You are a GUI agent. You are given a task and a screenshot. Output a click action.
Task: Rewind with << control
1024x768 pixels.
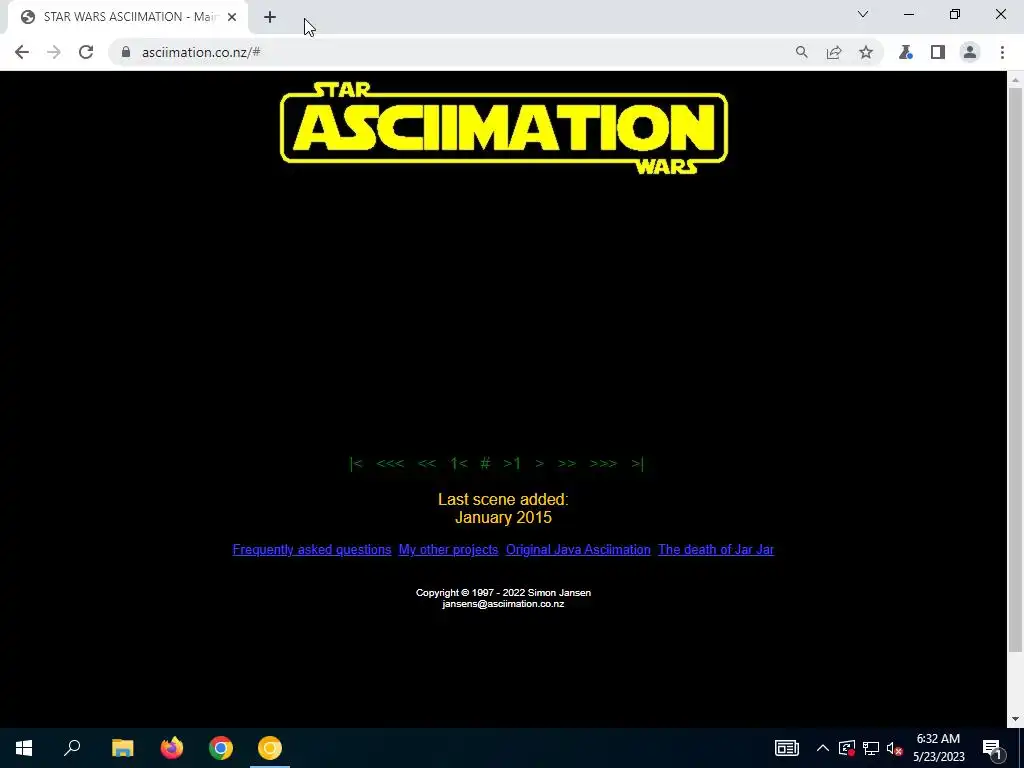(426, 463)
